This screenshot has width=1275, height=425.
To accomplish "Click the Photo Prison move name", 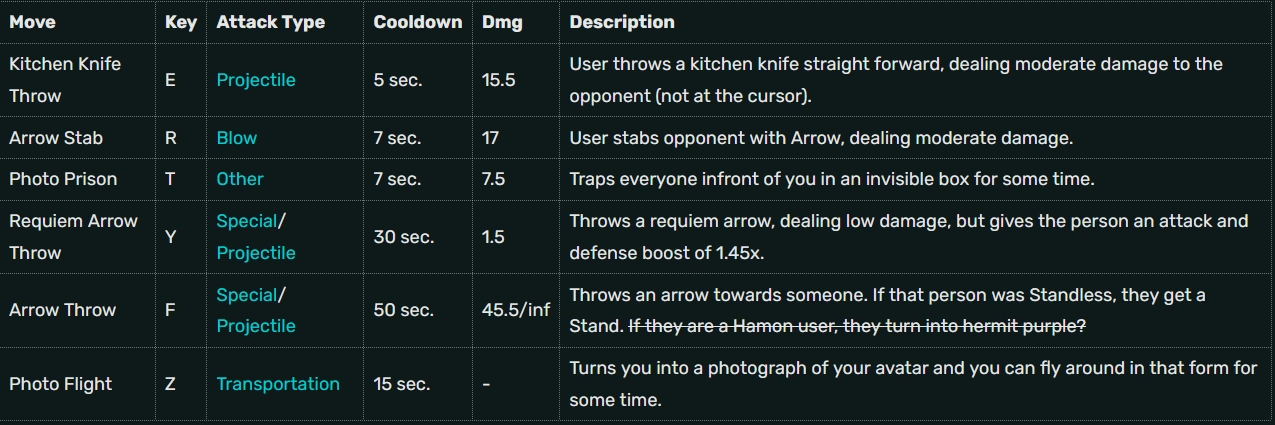I will pyautogui.click(x=63, y=179).
